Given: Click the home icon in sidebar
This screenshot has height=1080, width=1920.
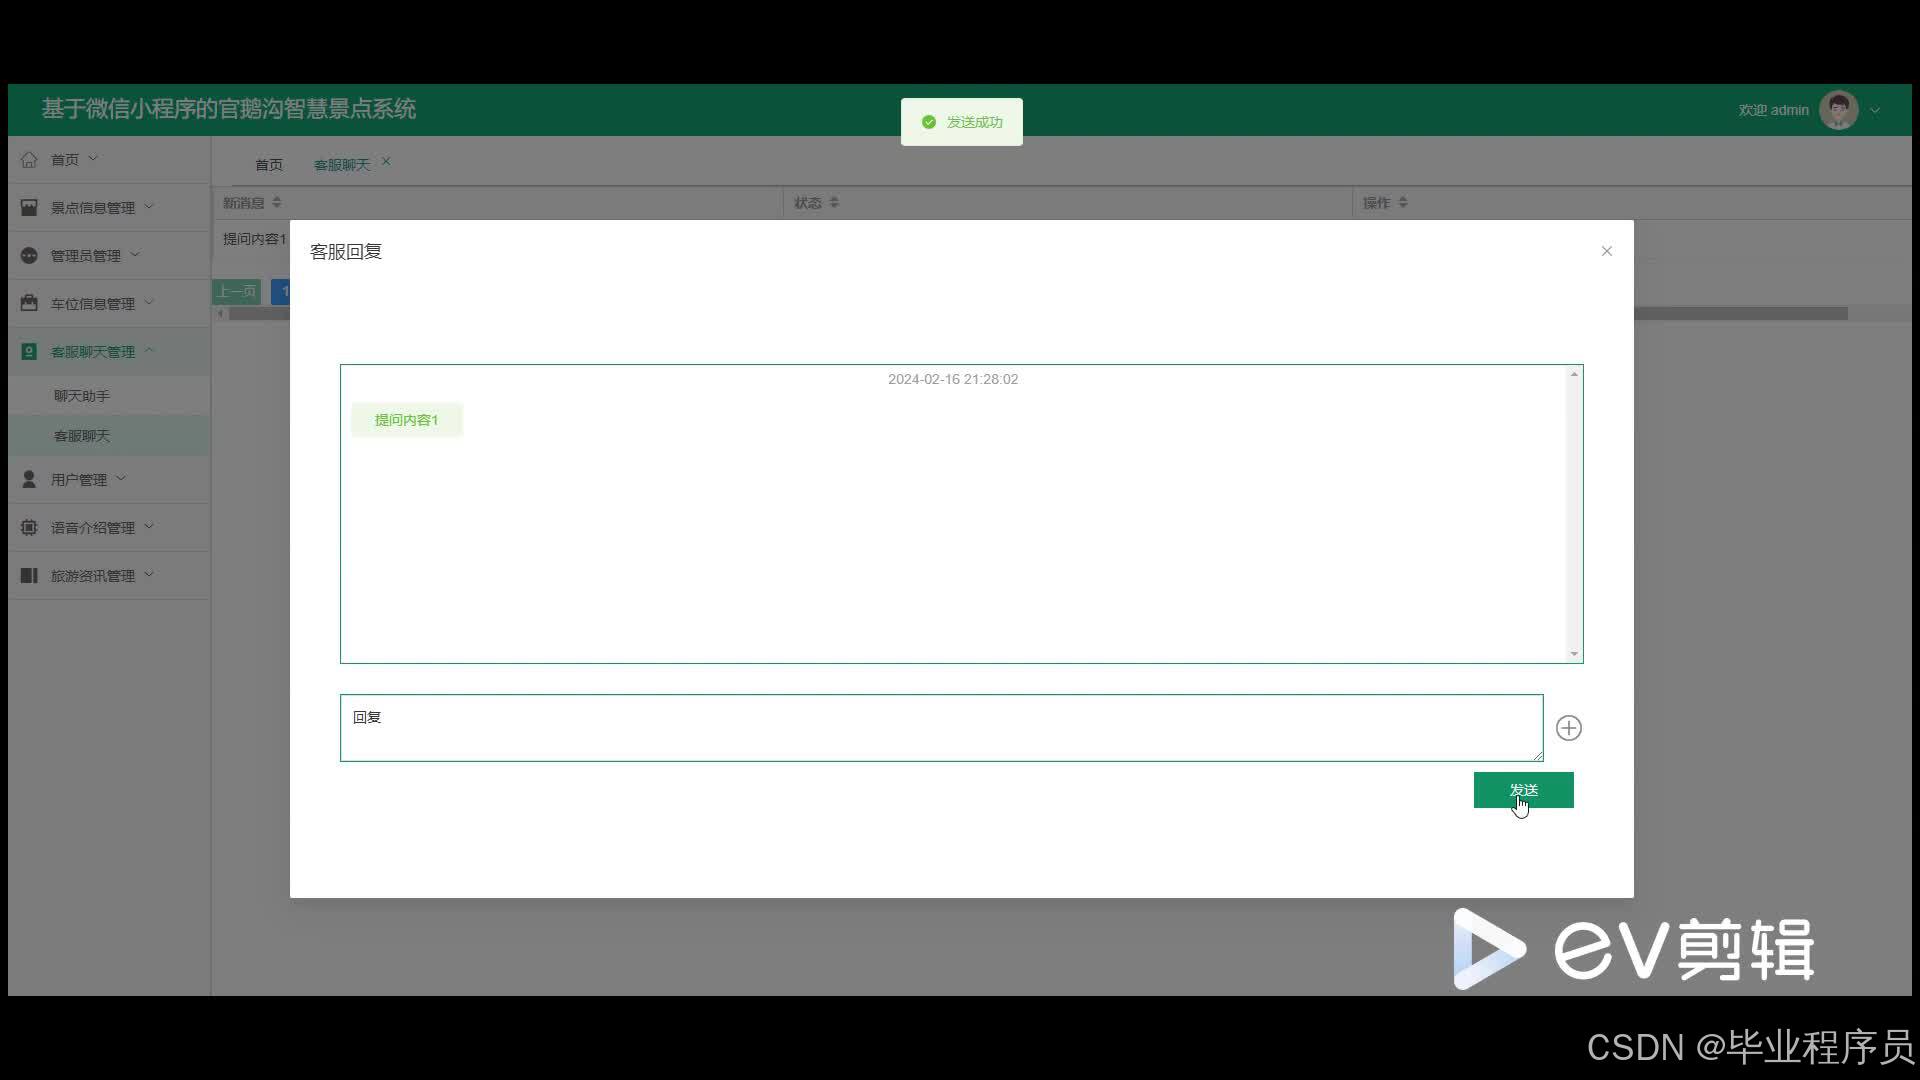Looking at the screenshot, I should point(29,160).
